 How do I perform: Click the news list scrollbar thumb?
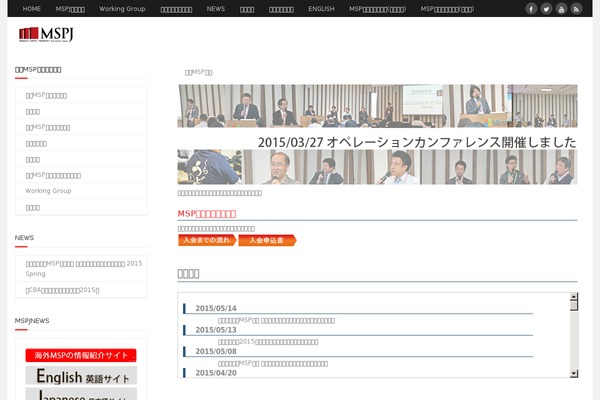pyautogui.click(x=574, y=305)
